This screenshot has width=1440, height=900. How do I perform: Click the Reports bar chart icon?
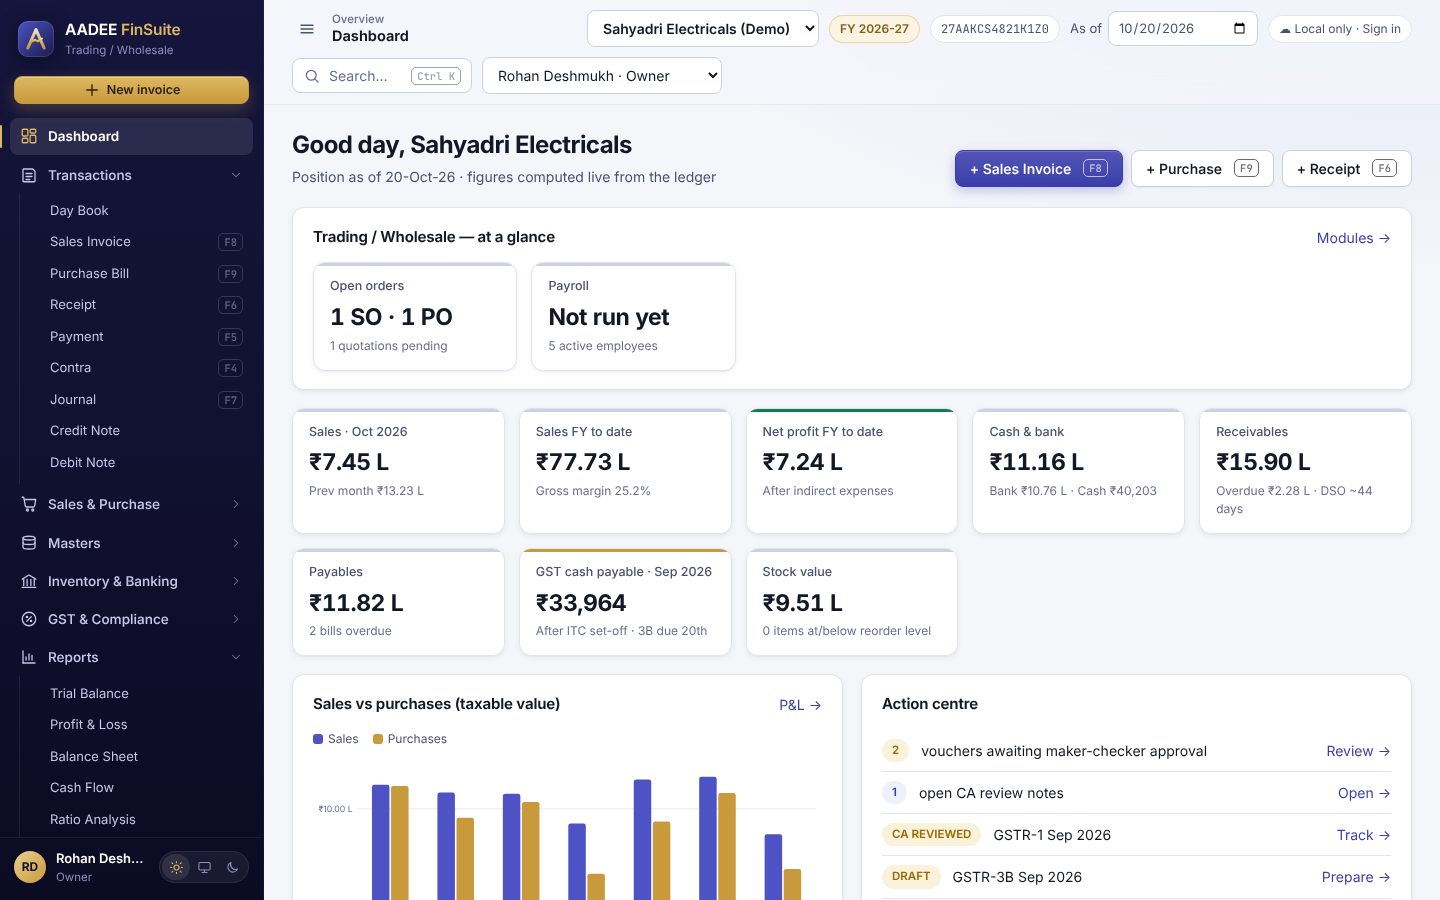[29, 657]
